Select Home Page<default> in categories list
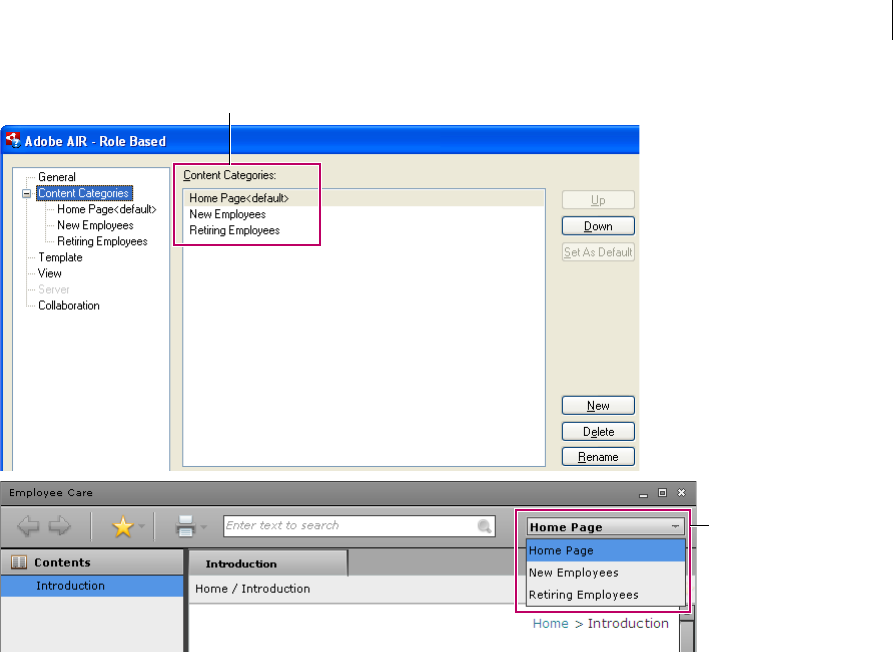 tap(364, 198)
